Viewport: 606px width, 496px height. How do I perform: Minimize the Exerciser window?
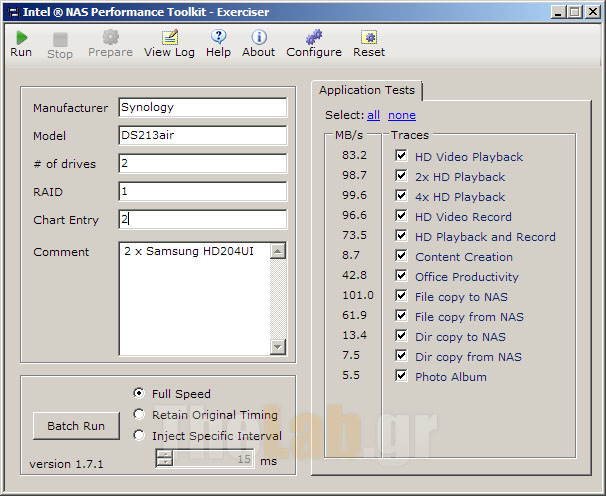coord(557,12)
